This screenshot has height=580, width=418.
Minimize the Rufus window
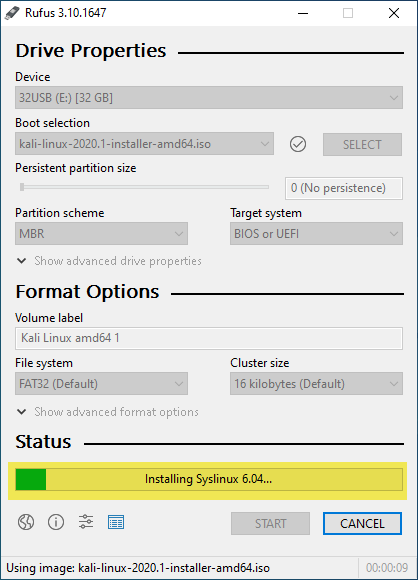(303, 13)
